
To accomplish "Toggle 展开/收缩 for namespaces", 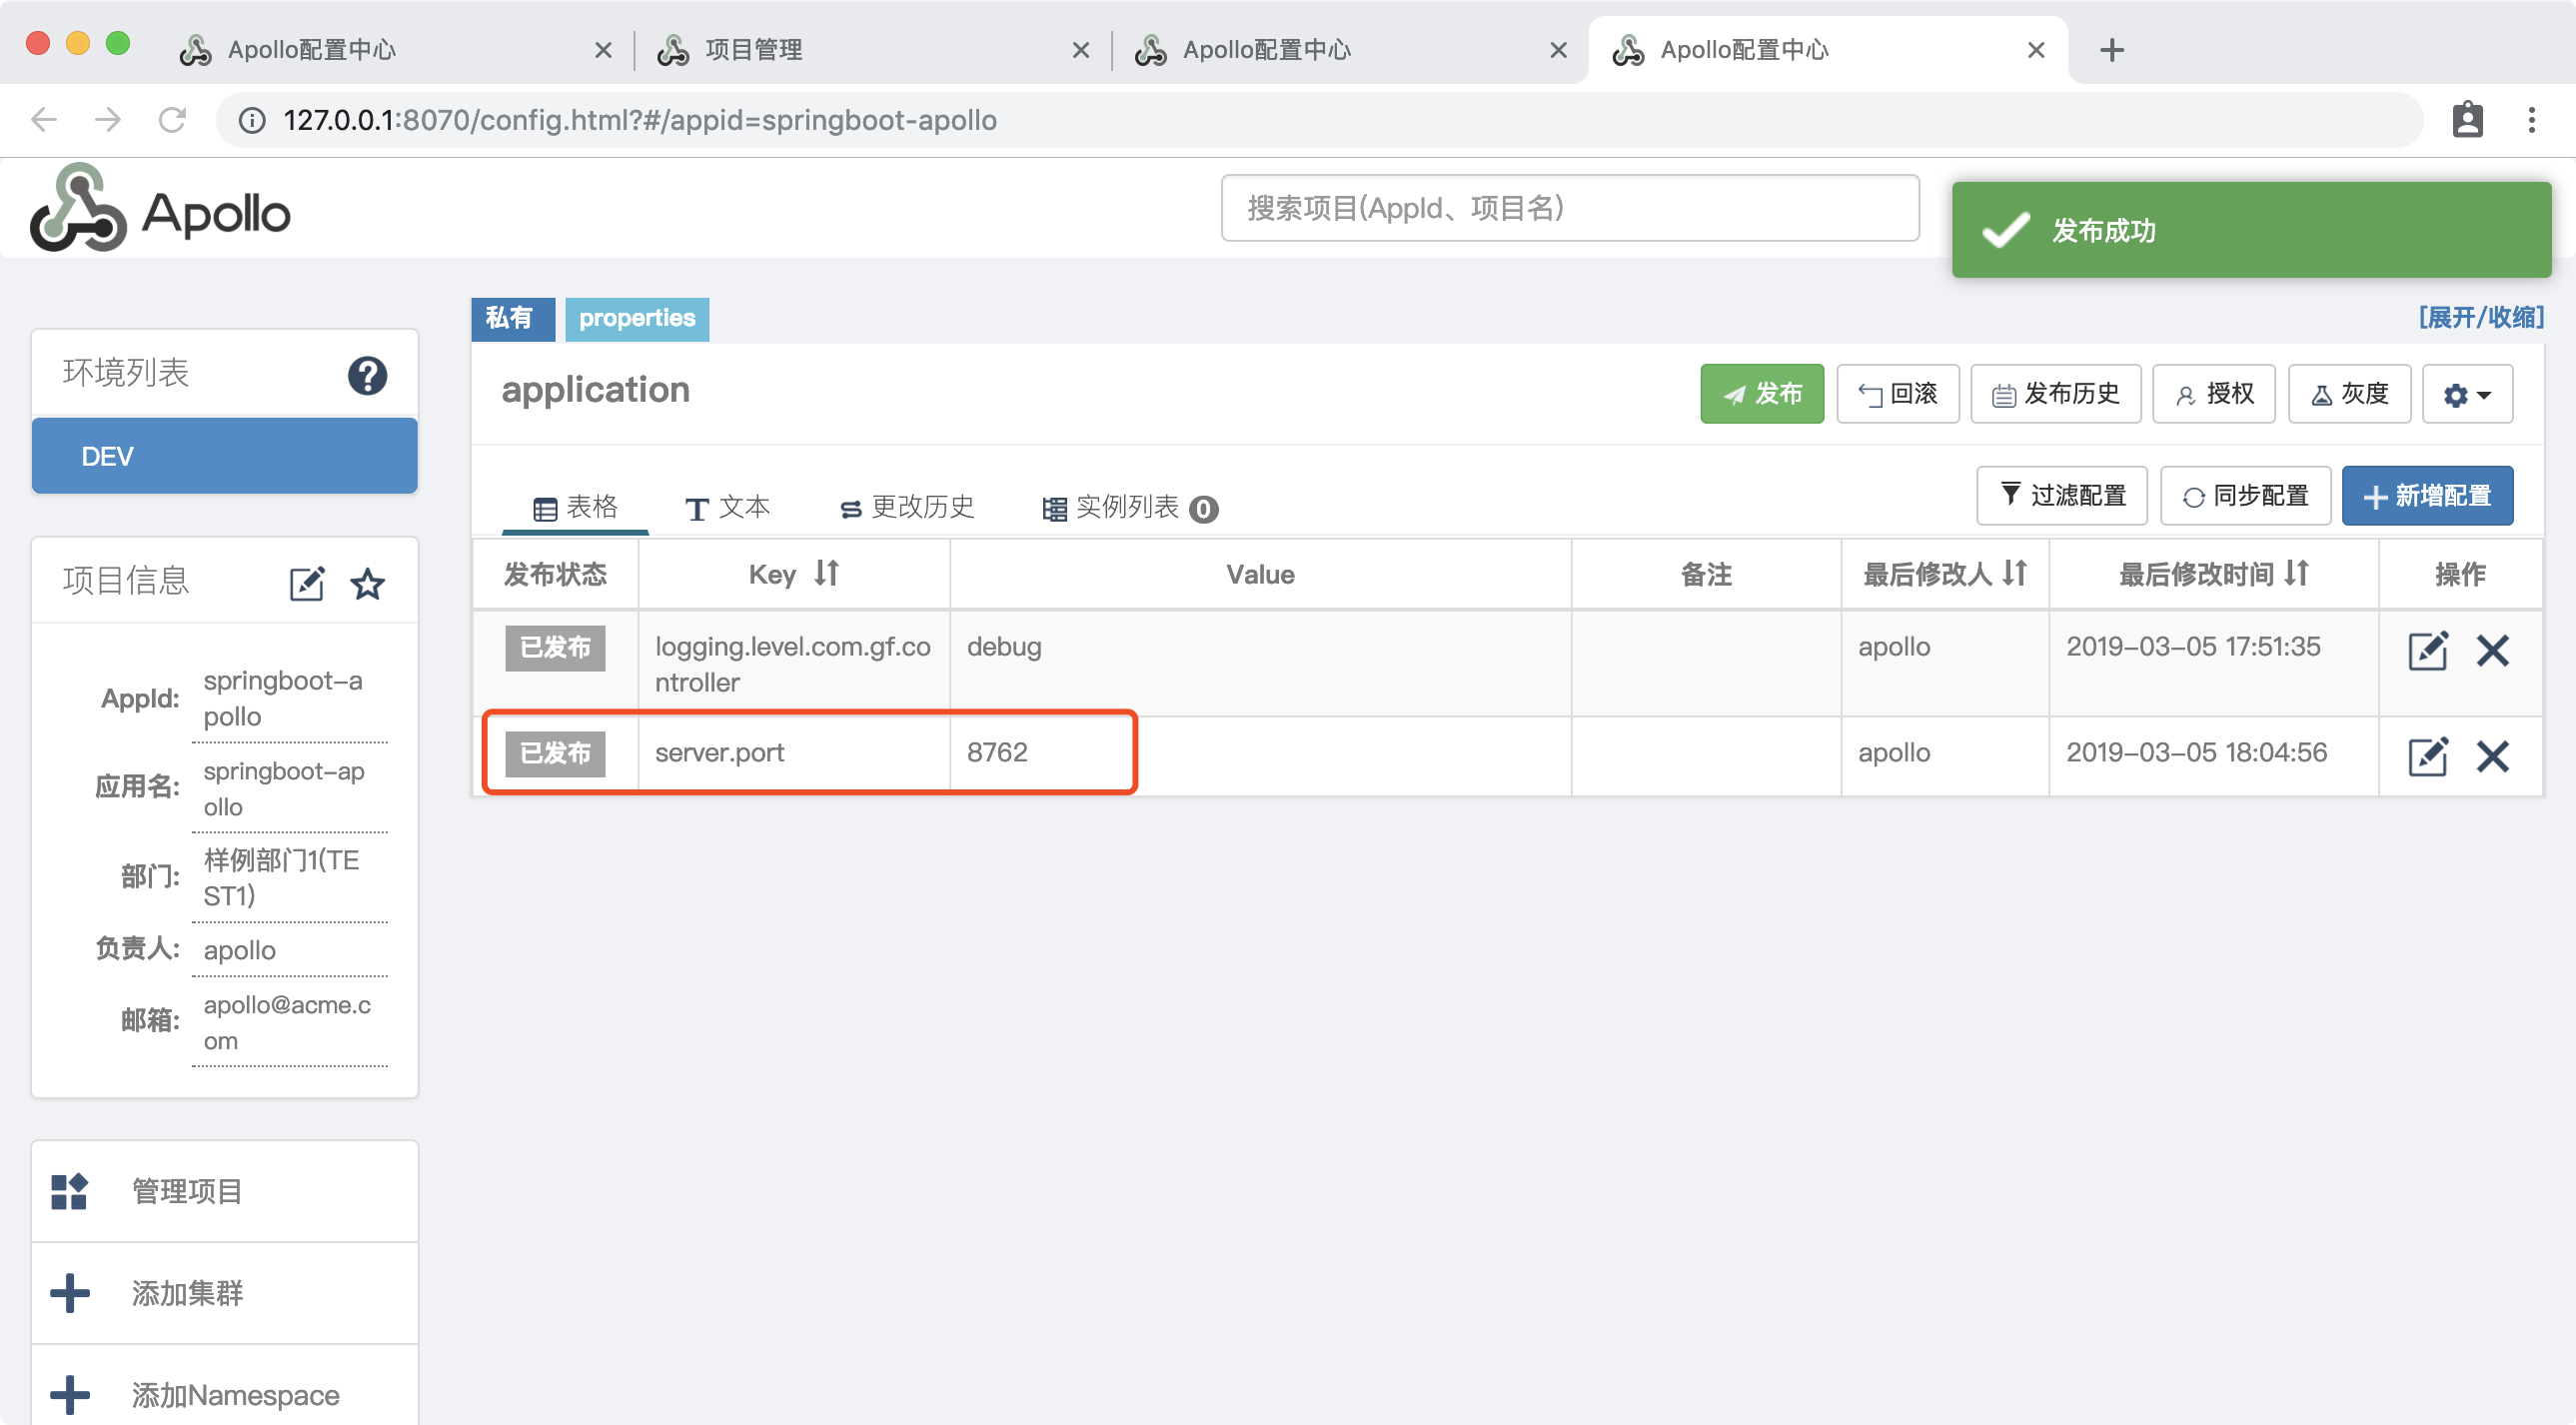I will point(2480,318).
